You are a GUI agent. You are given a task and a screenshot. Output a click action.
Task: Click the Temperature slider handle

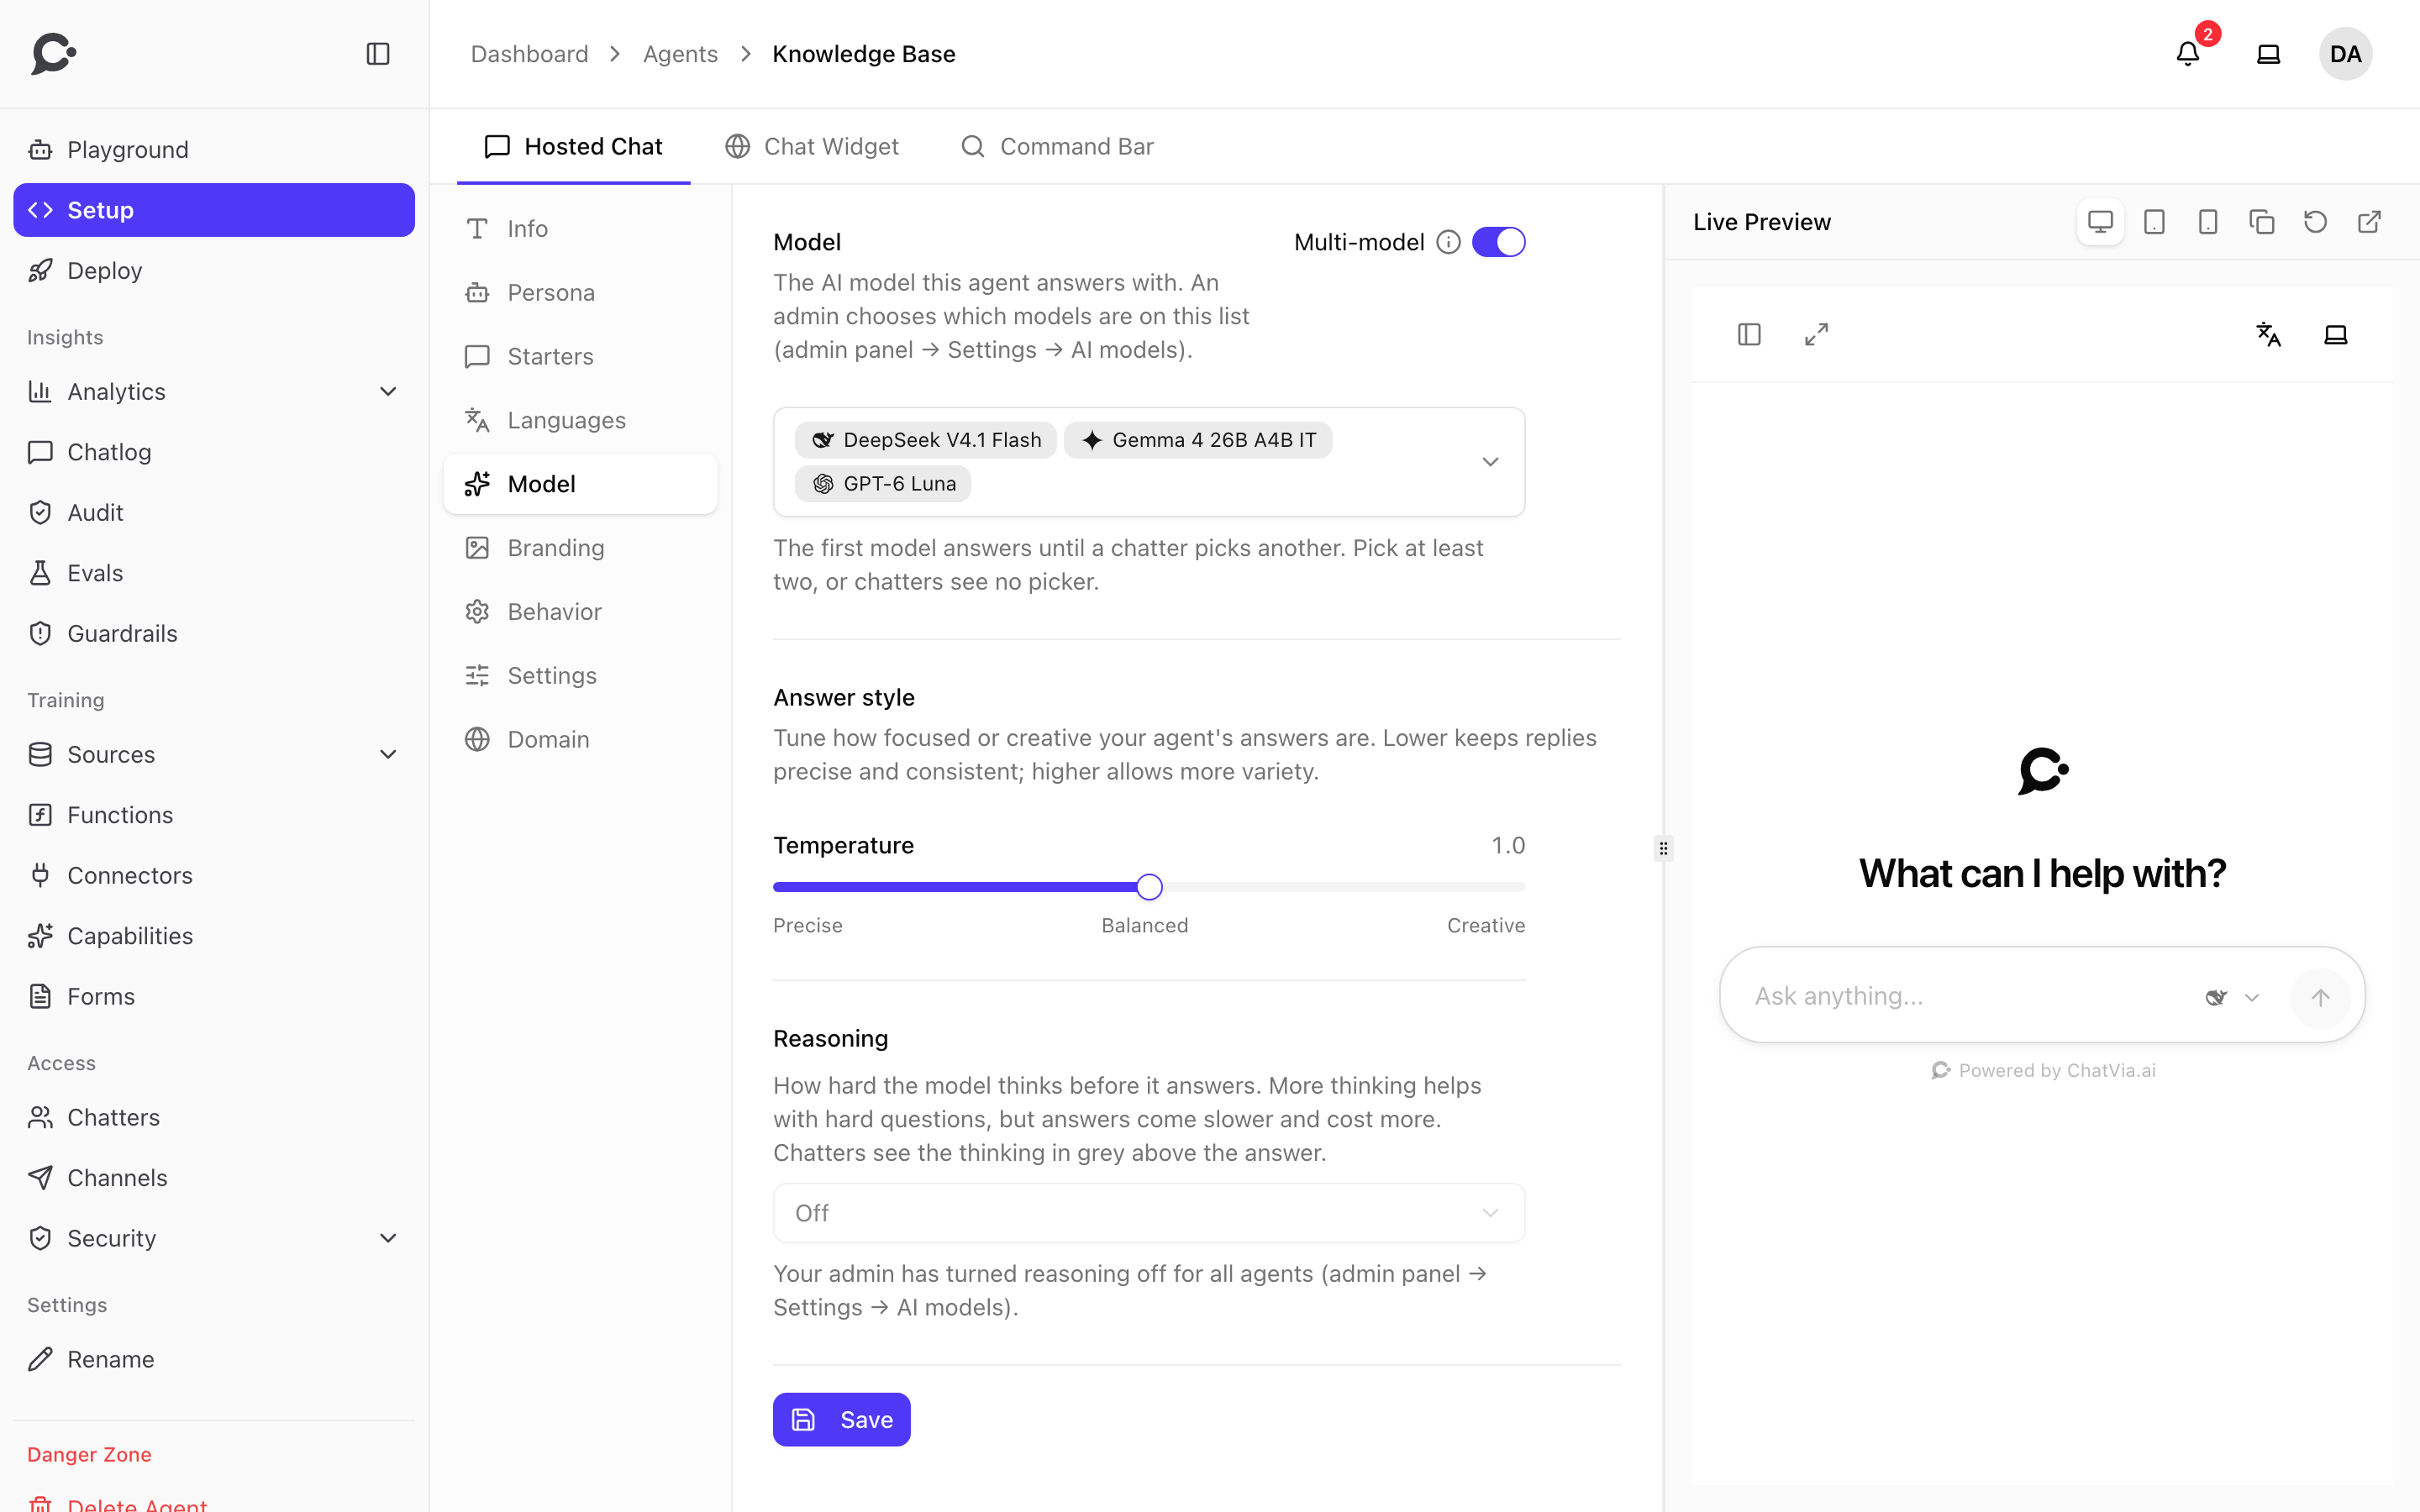(1149, 887)
